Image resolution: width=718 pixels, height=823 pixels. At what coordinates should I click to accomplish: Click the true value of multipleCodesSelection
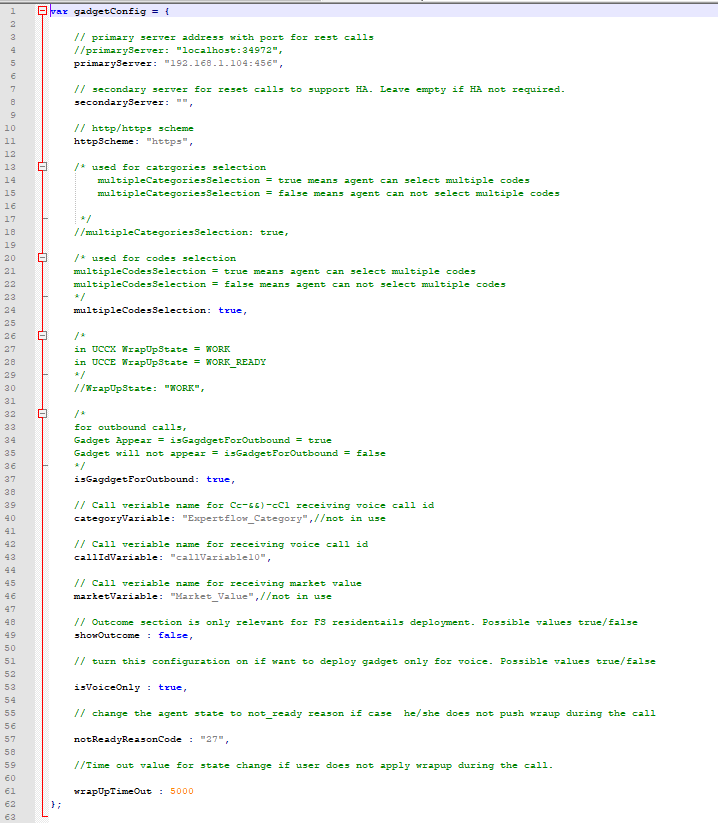coord(229,310)
